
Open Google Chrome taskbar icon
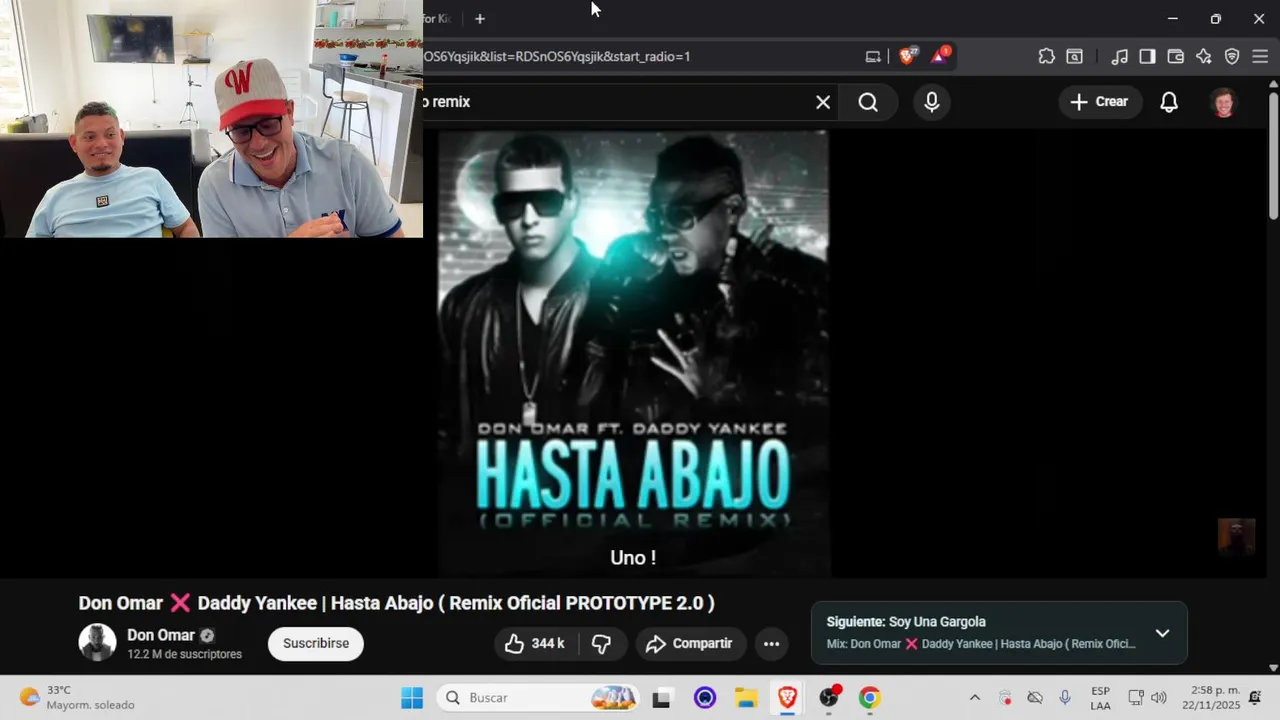pyautogui.click(x=870, y=698)
